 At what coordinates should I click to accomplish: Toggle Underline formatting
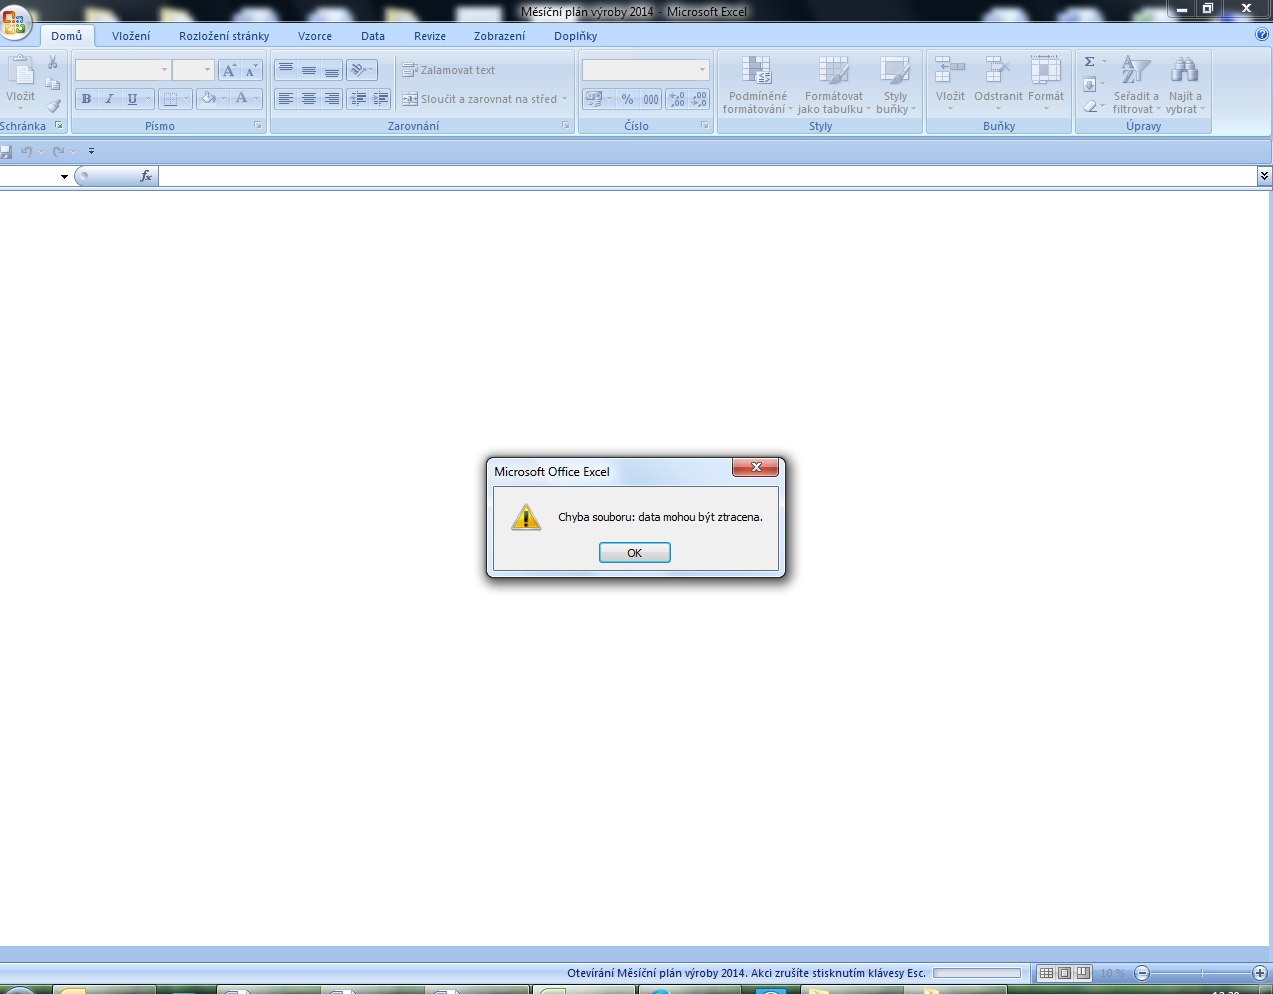click(x=132, y=99)
